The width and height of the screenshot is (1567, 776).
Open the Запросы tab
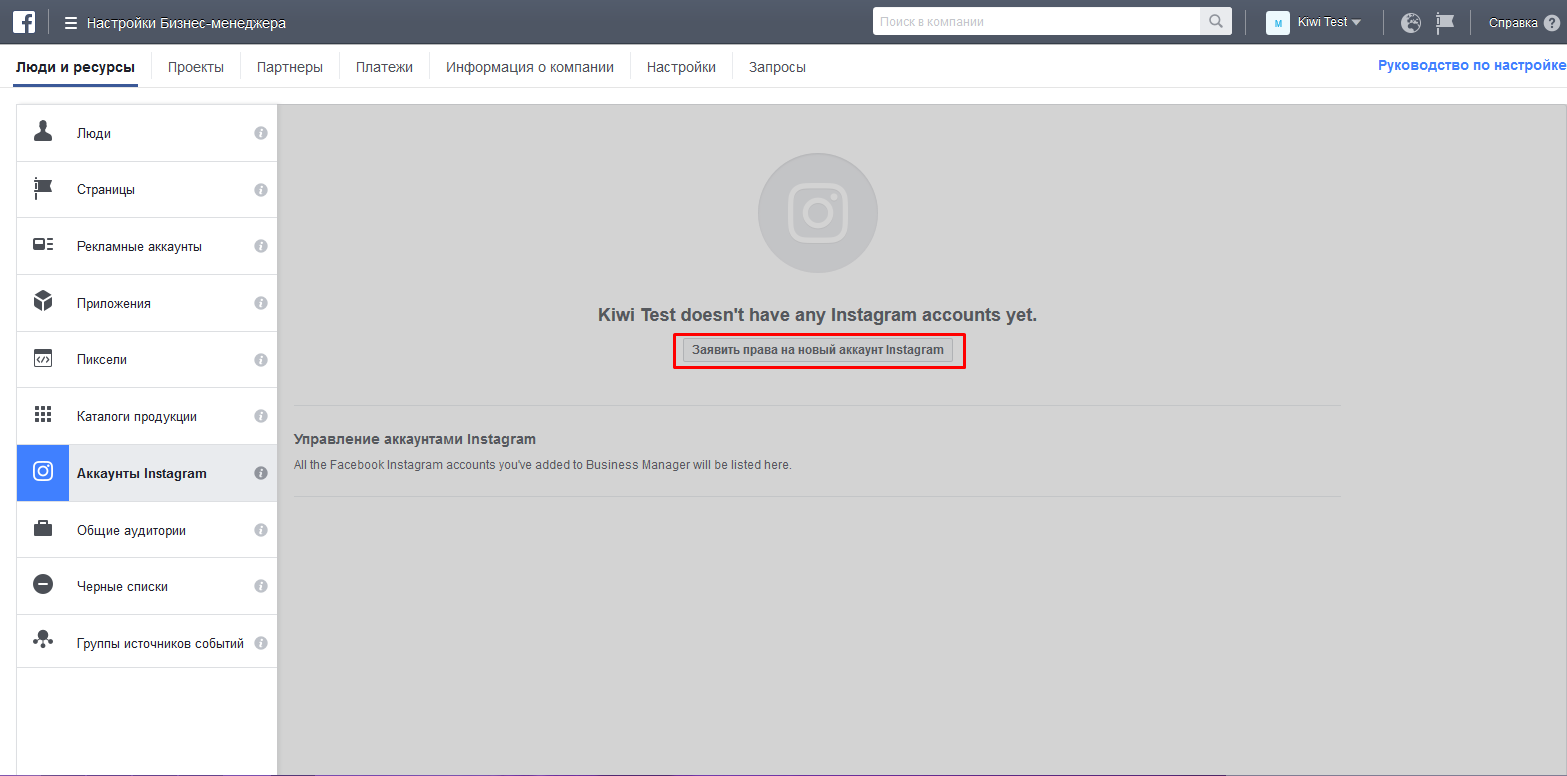click(x=777, y=67)
